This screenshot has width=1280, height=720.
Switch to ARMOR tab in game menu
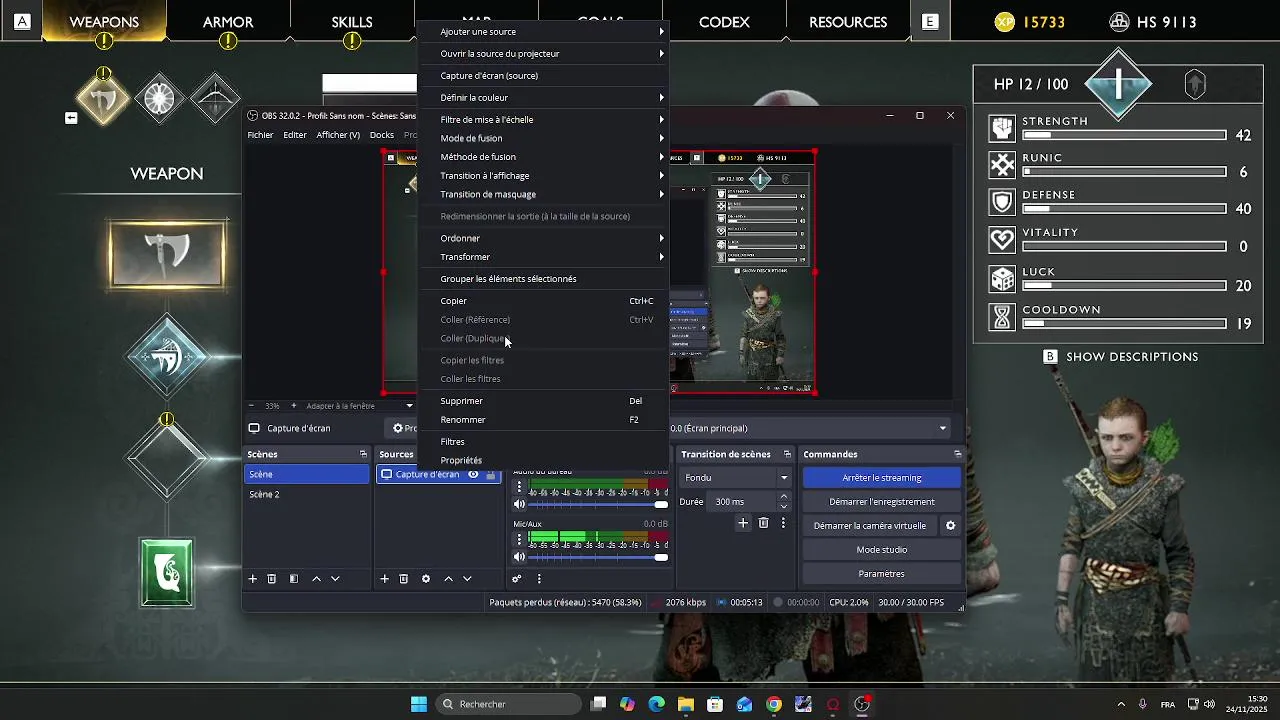[228, 22]
